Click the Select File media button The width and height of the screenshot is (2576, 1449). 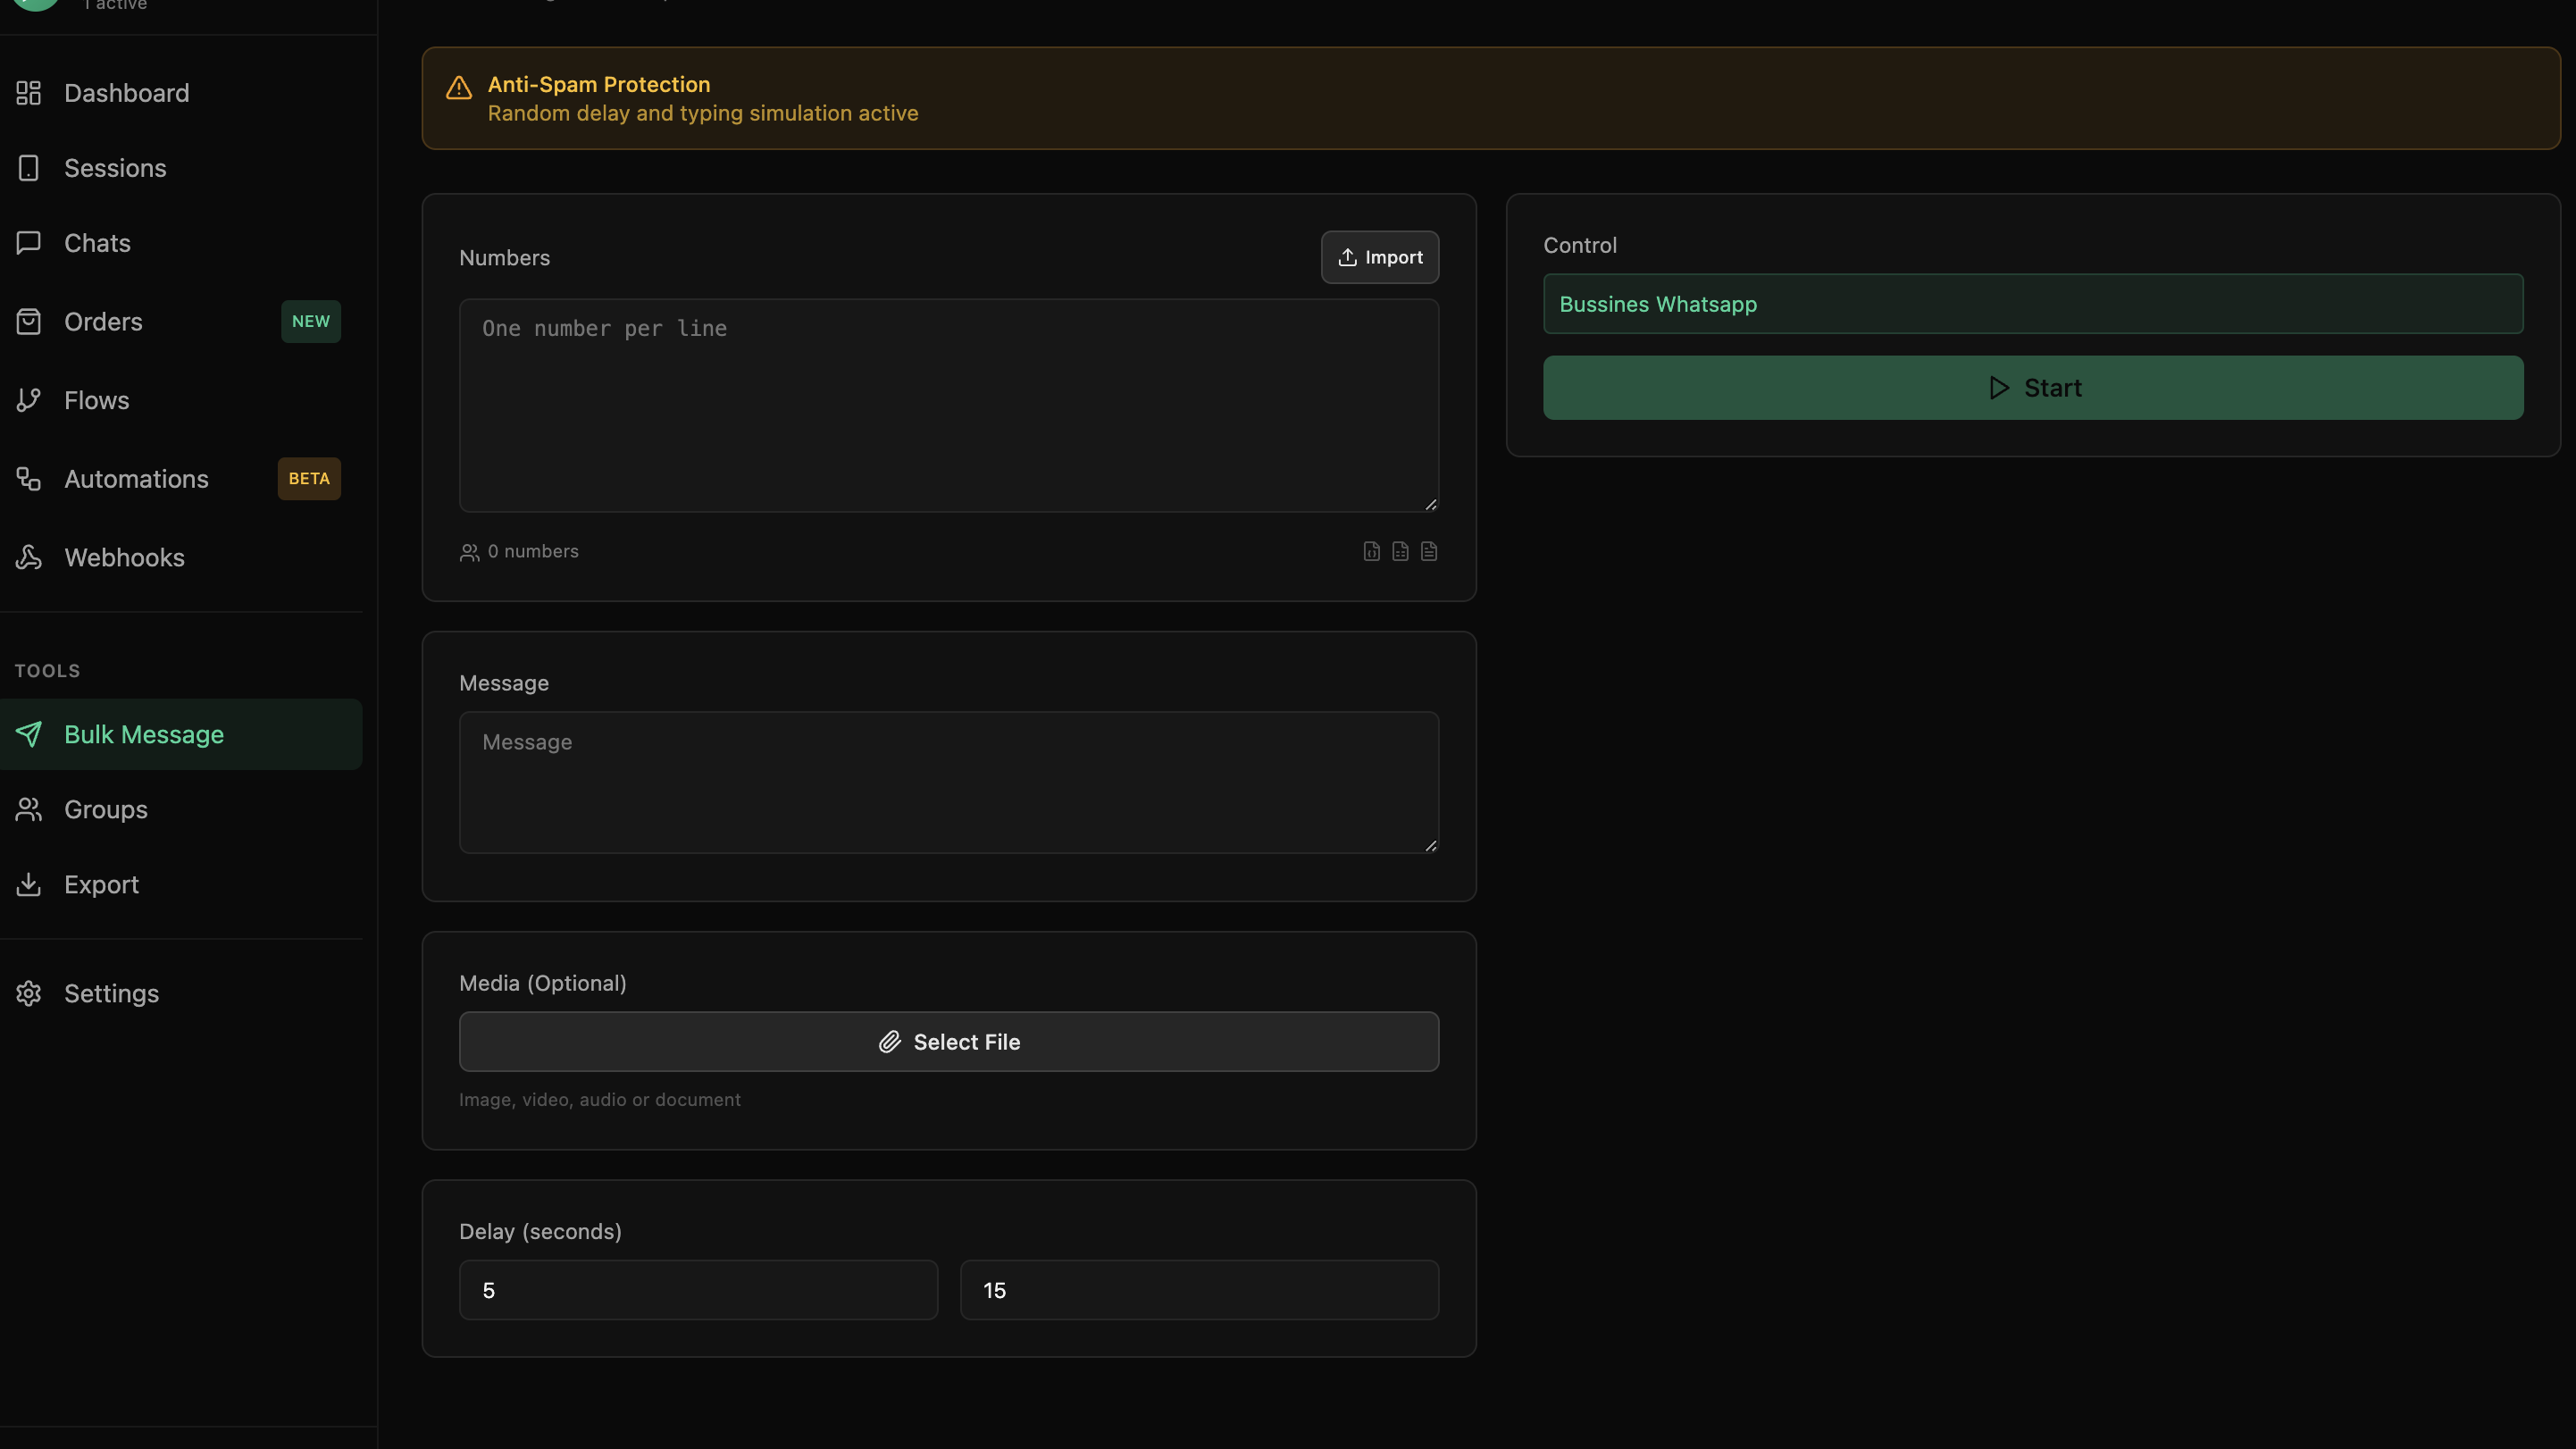point(948,1042)
